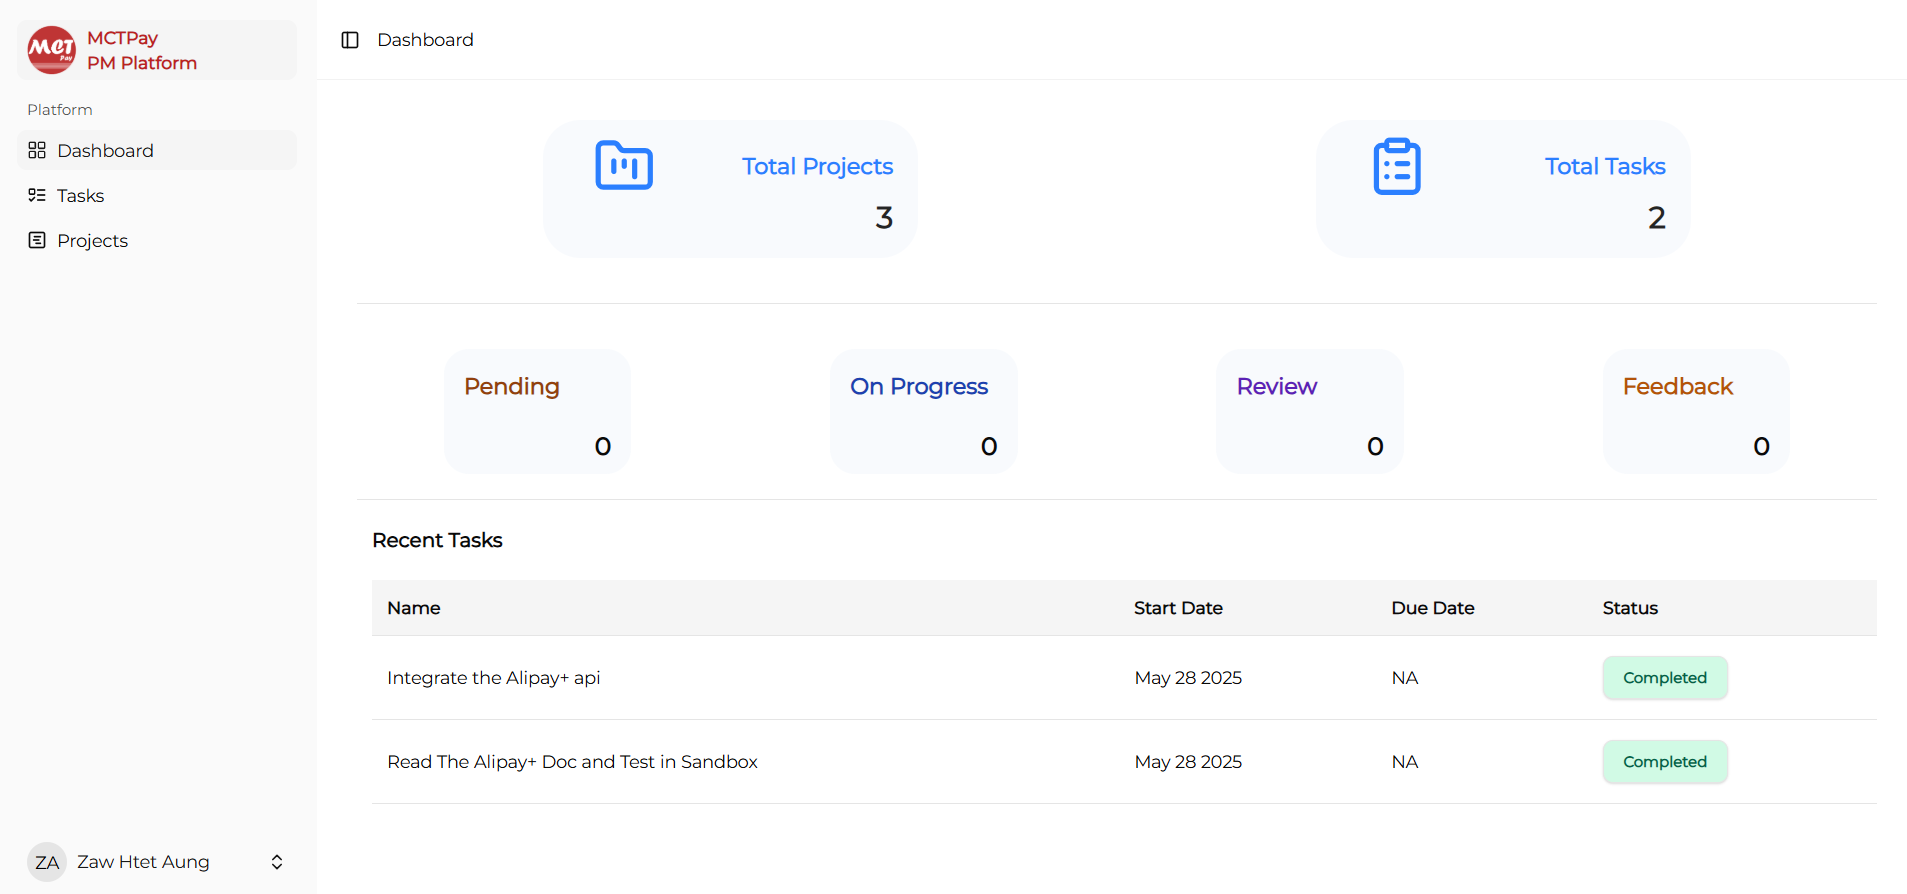
Task: Click the Total Projects folder icon
Action: [624, 166]
